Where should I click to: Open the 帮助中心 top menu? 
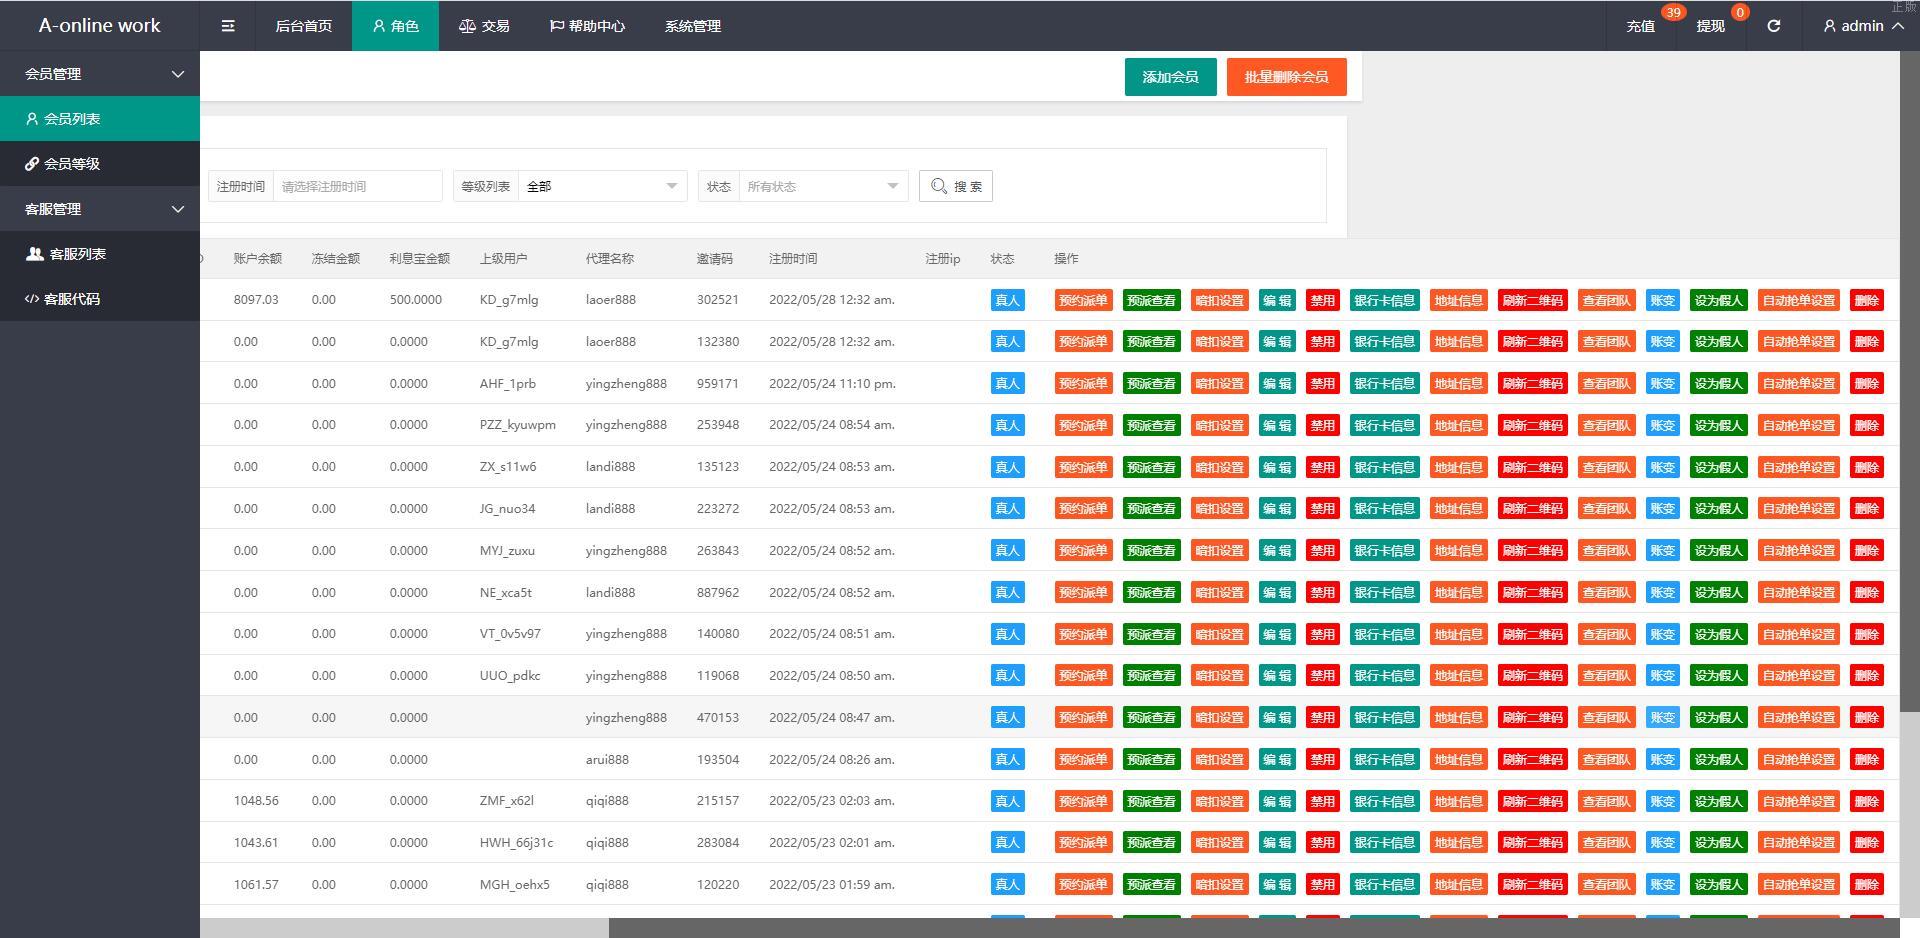pos(587,26)
